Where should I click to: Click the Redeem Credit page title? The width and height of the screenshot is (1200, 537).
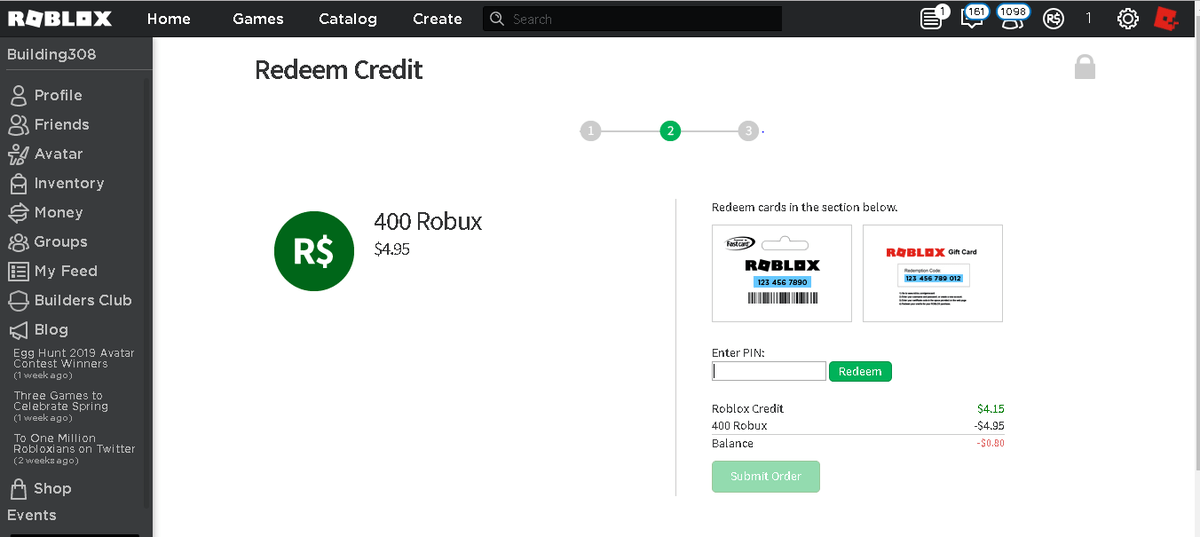coord(339,69)
